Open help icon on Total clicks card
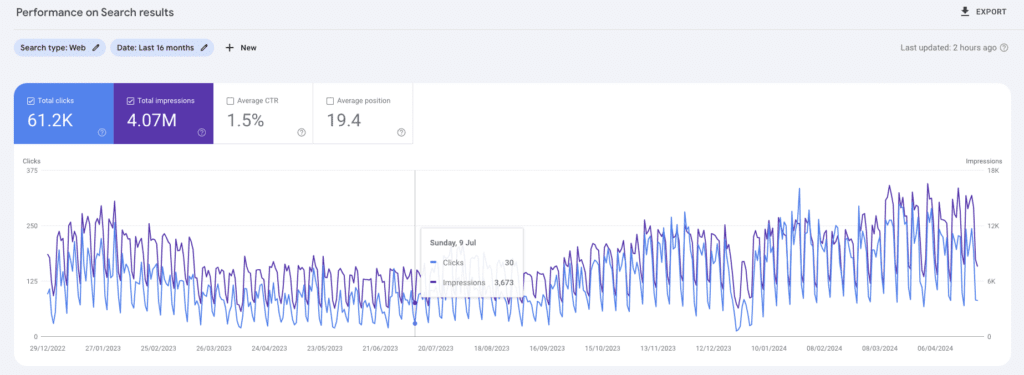 (x=102, y=132)
